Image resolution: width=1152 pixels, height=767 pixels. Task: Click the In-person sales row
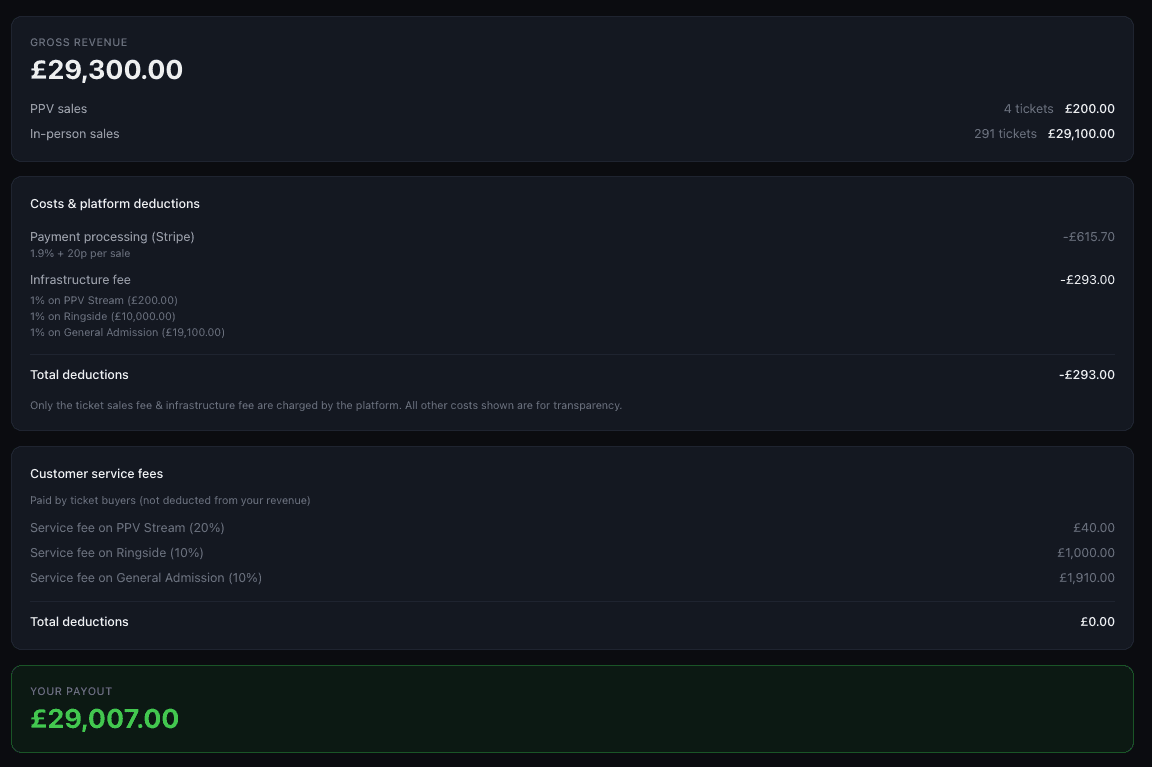(x=75, y=133)
